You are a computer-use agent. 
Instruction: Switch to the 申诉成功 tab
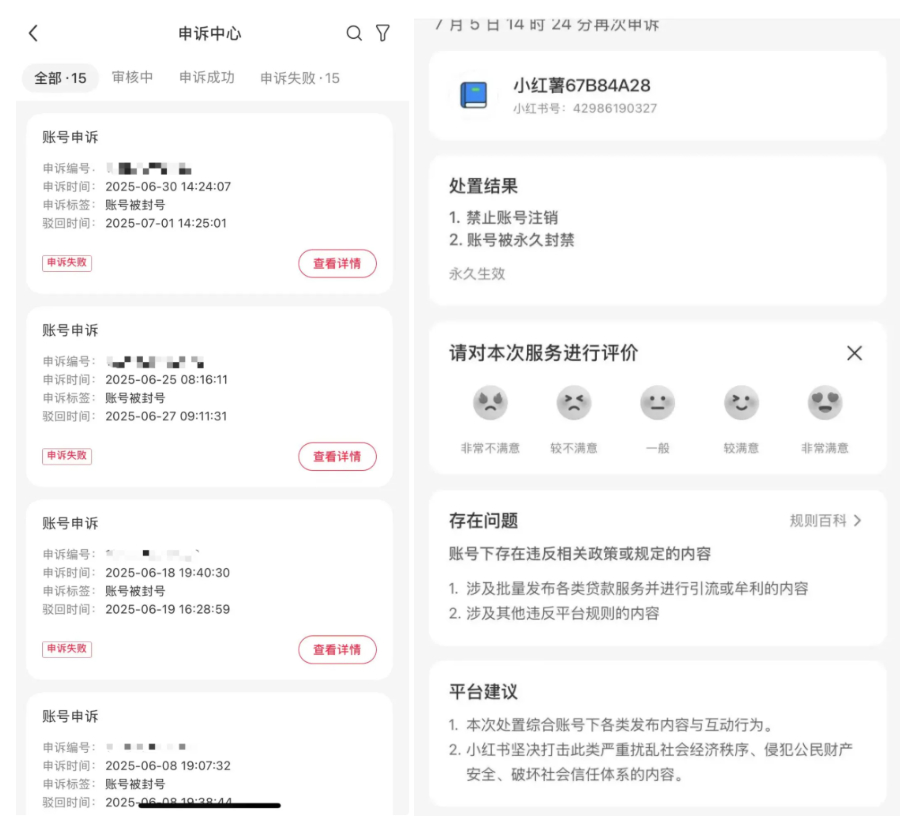pos(207,78)
